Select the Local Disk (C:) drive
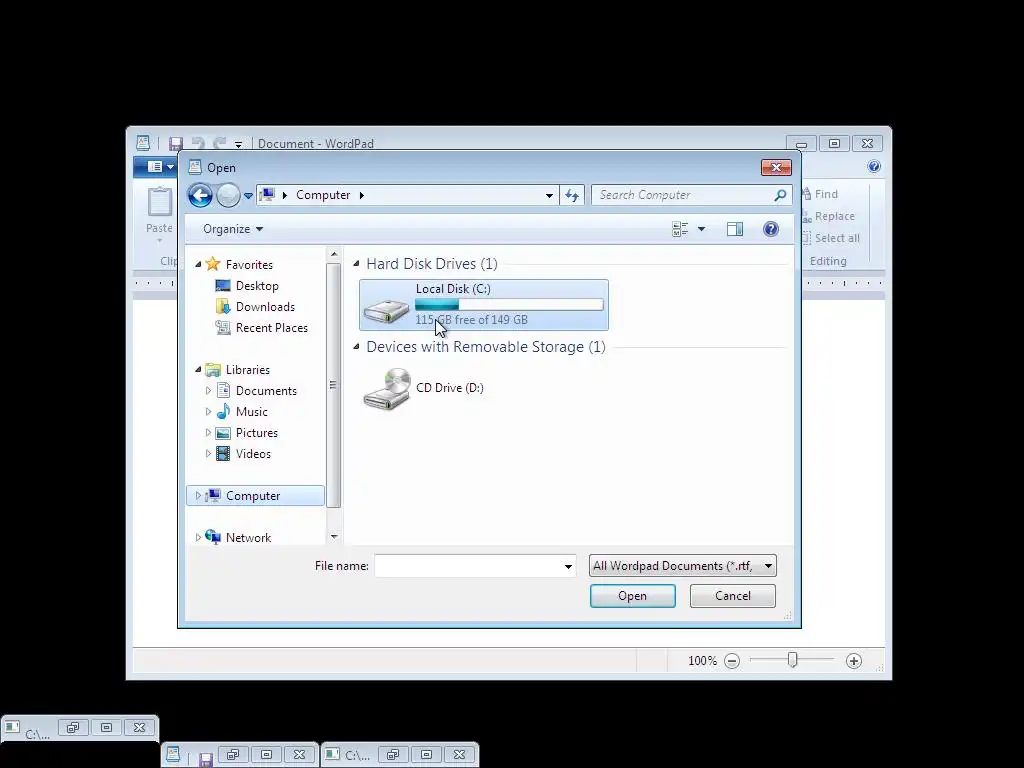 (x=483, y=304)
